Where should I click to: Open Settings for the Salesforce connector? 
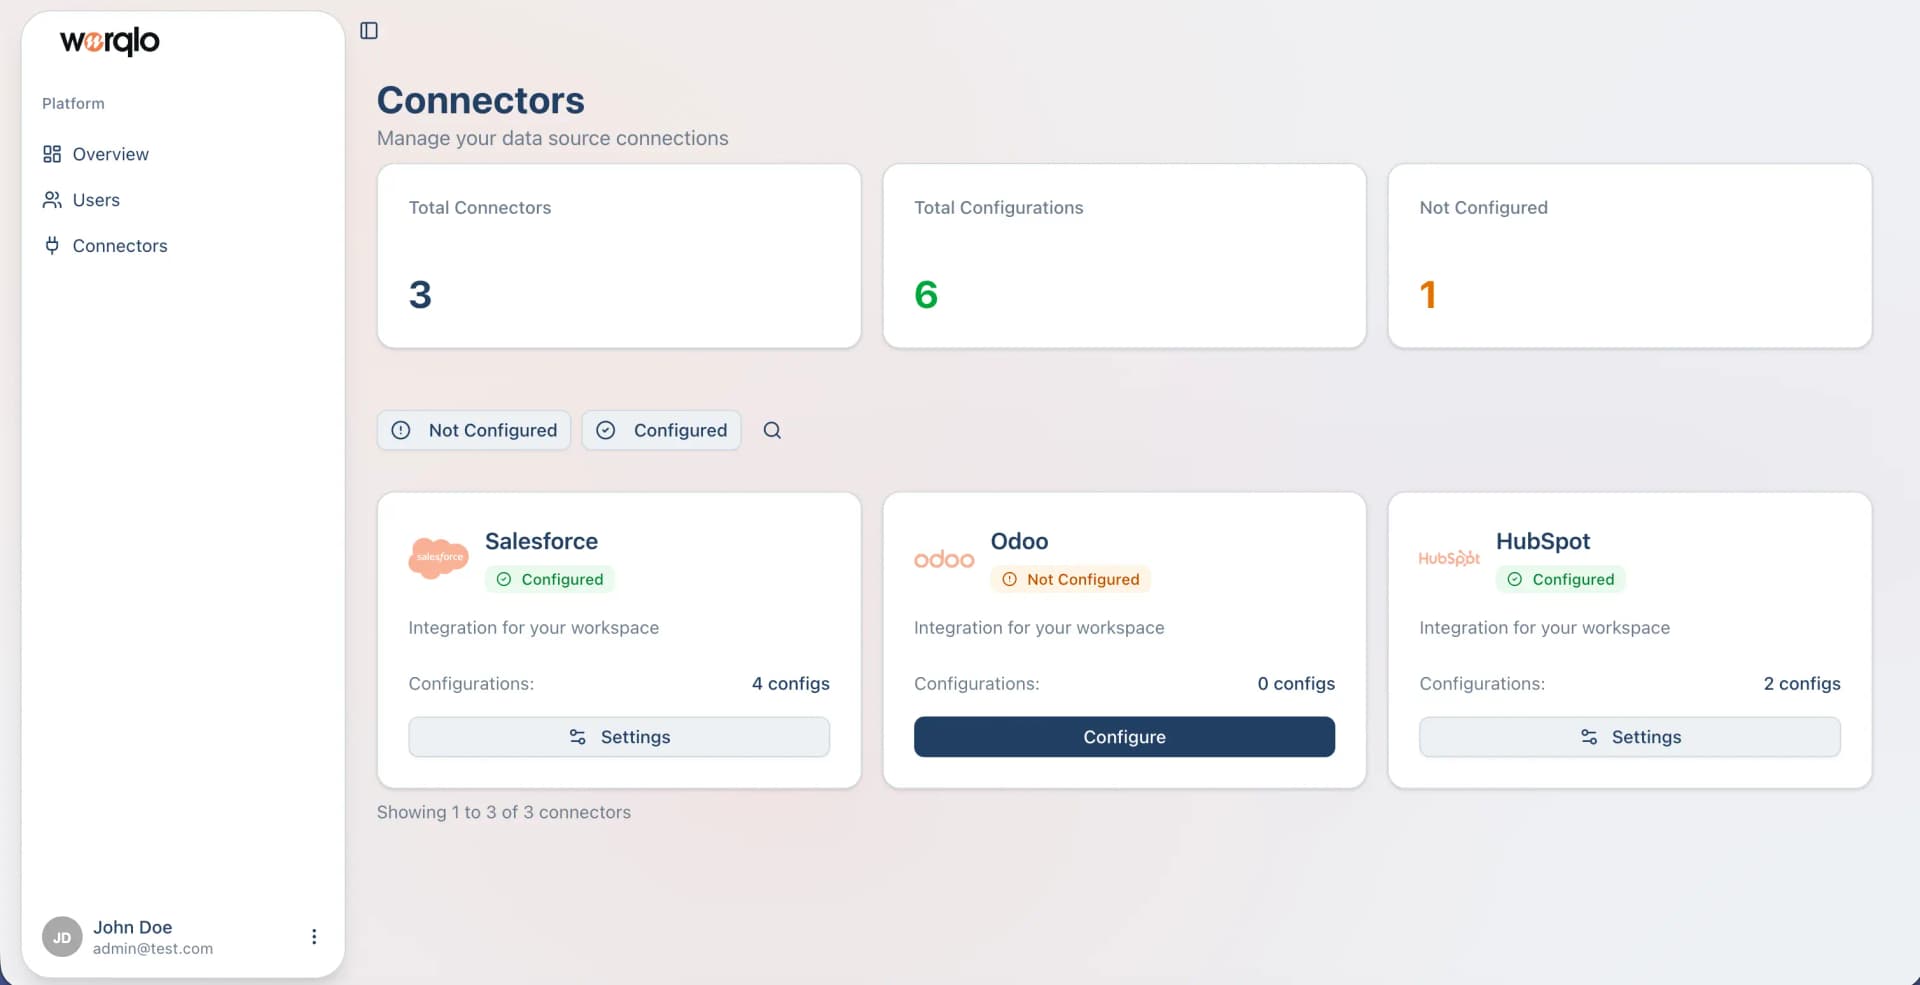[619, 737]
